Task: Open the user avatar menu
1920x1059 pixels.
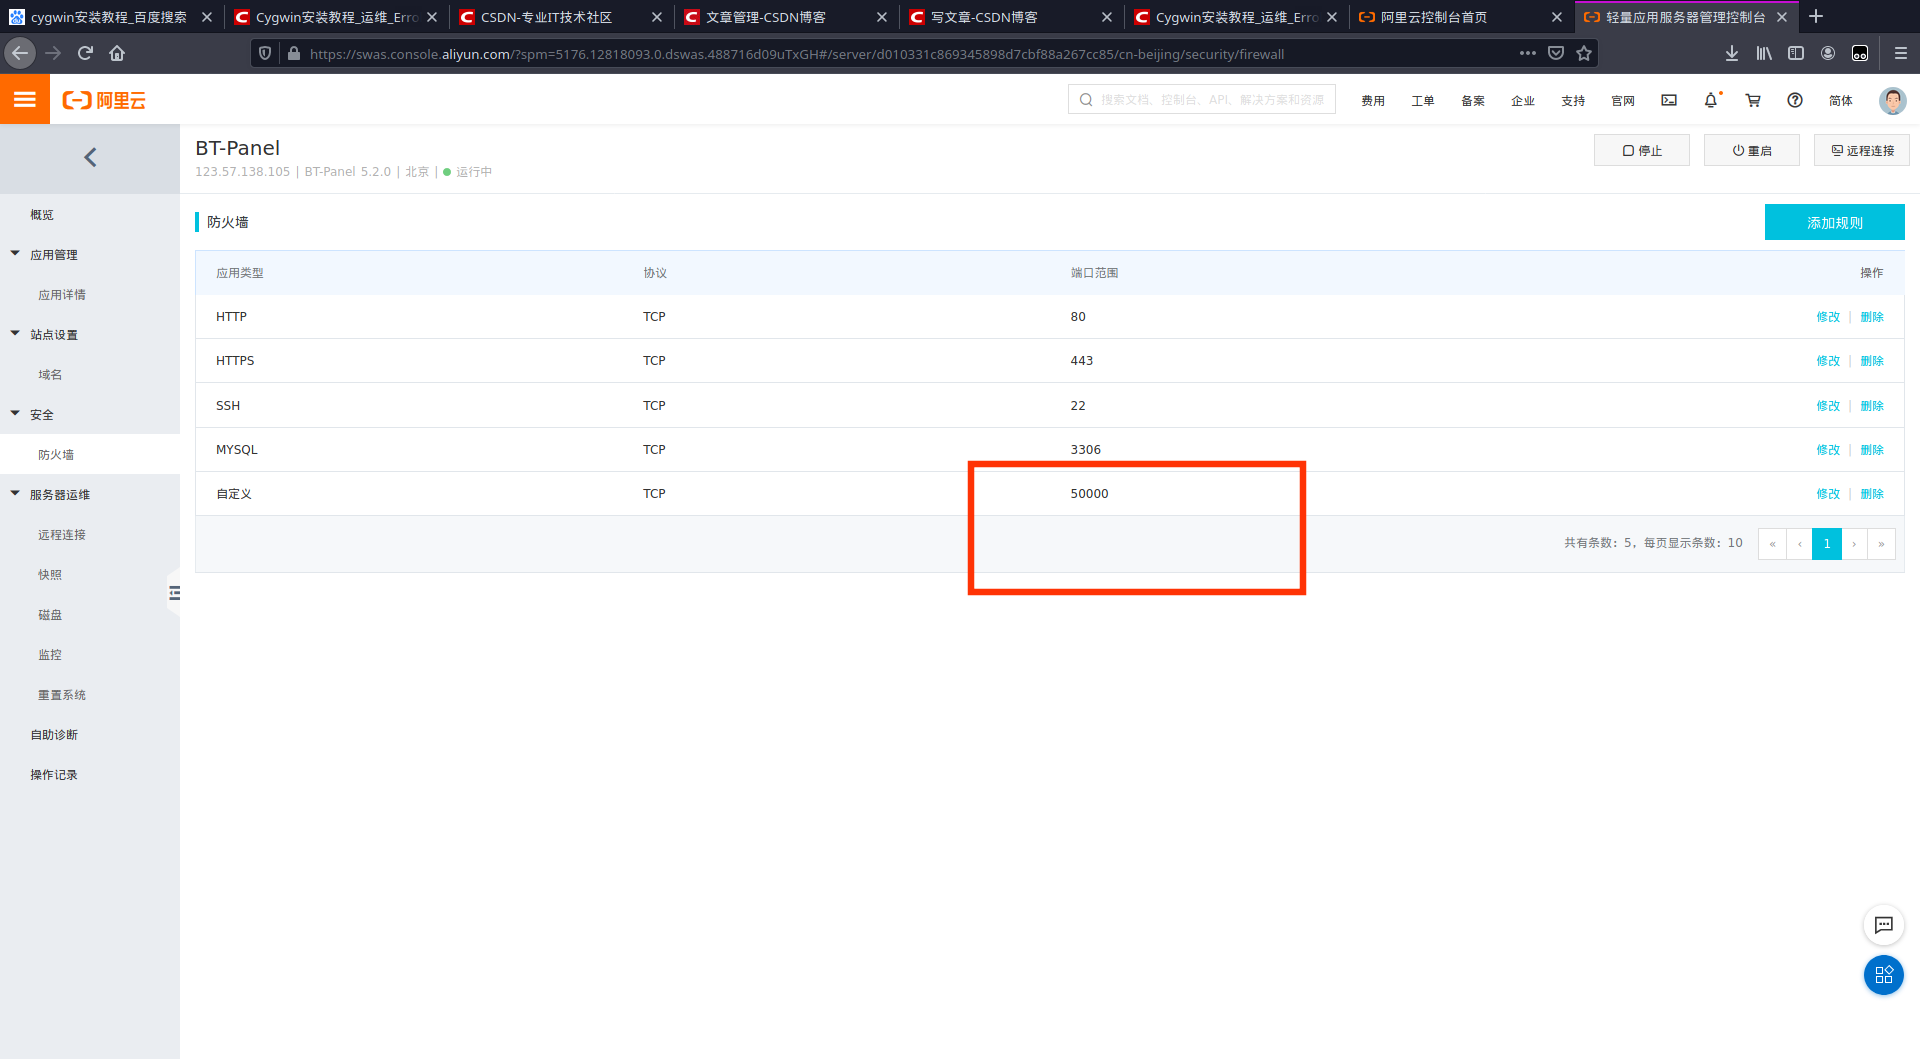Action: coord(1892,100)
